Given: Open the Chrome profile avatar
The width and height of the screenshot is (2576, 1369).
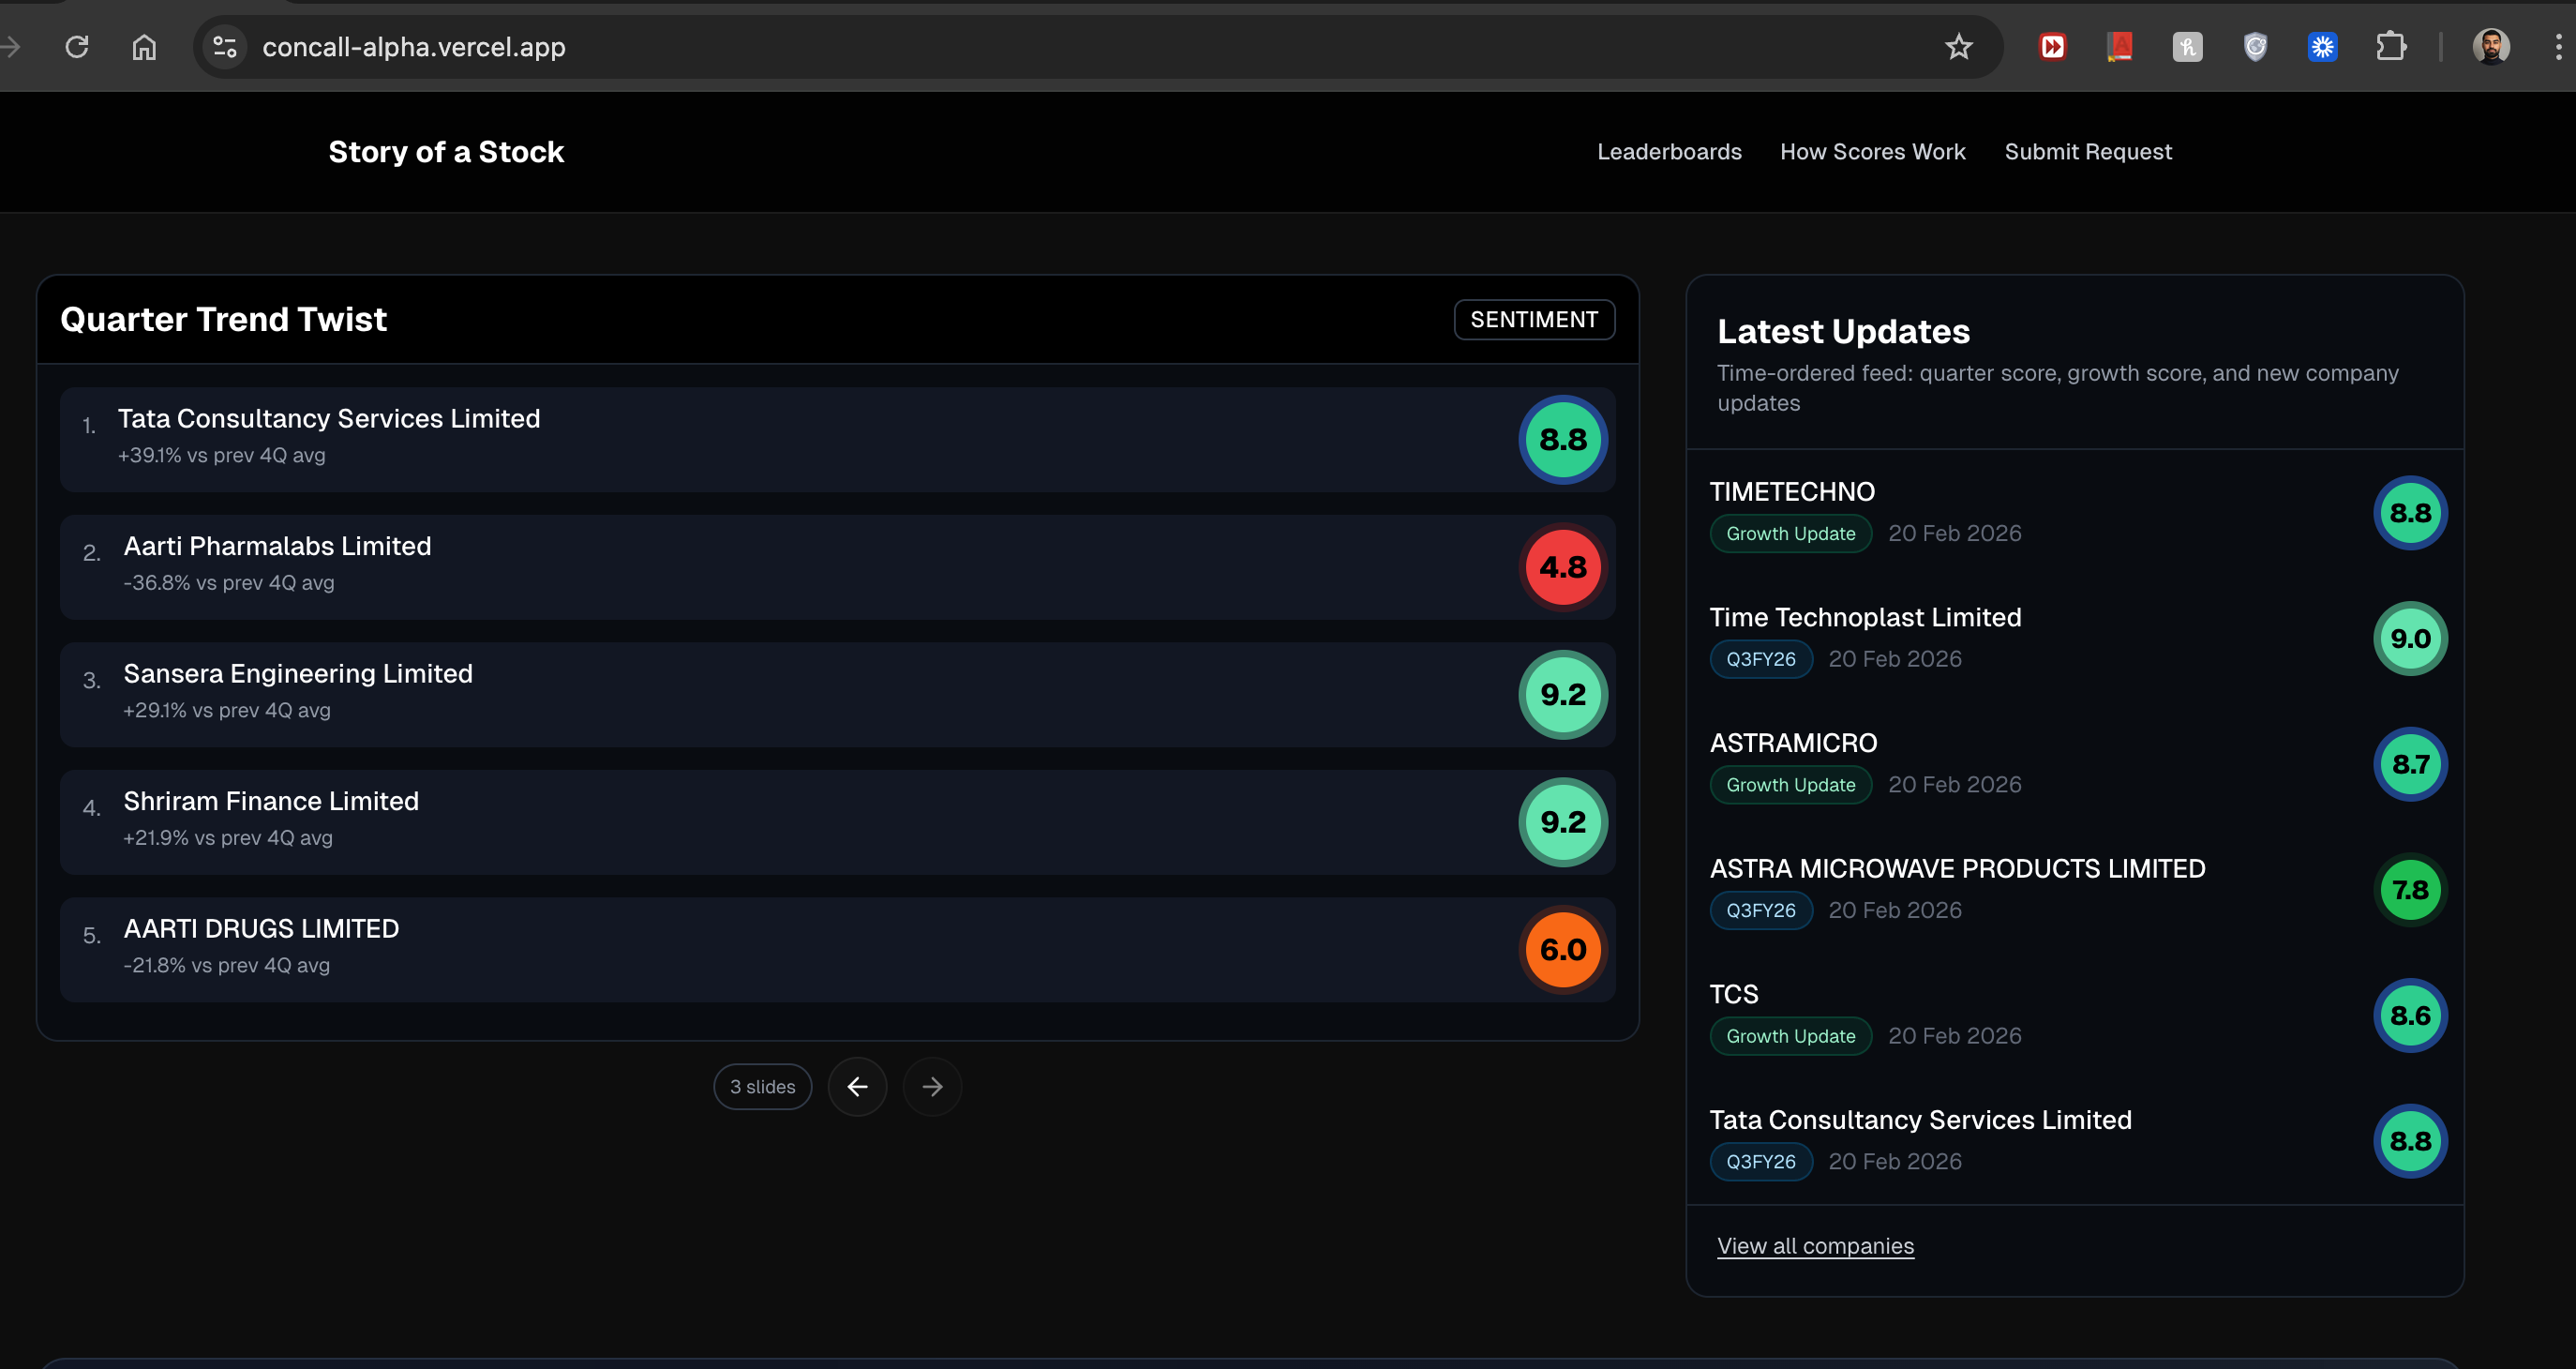Looking at the screenshot, I should 2490,47.
